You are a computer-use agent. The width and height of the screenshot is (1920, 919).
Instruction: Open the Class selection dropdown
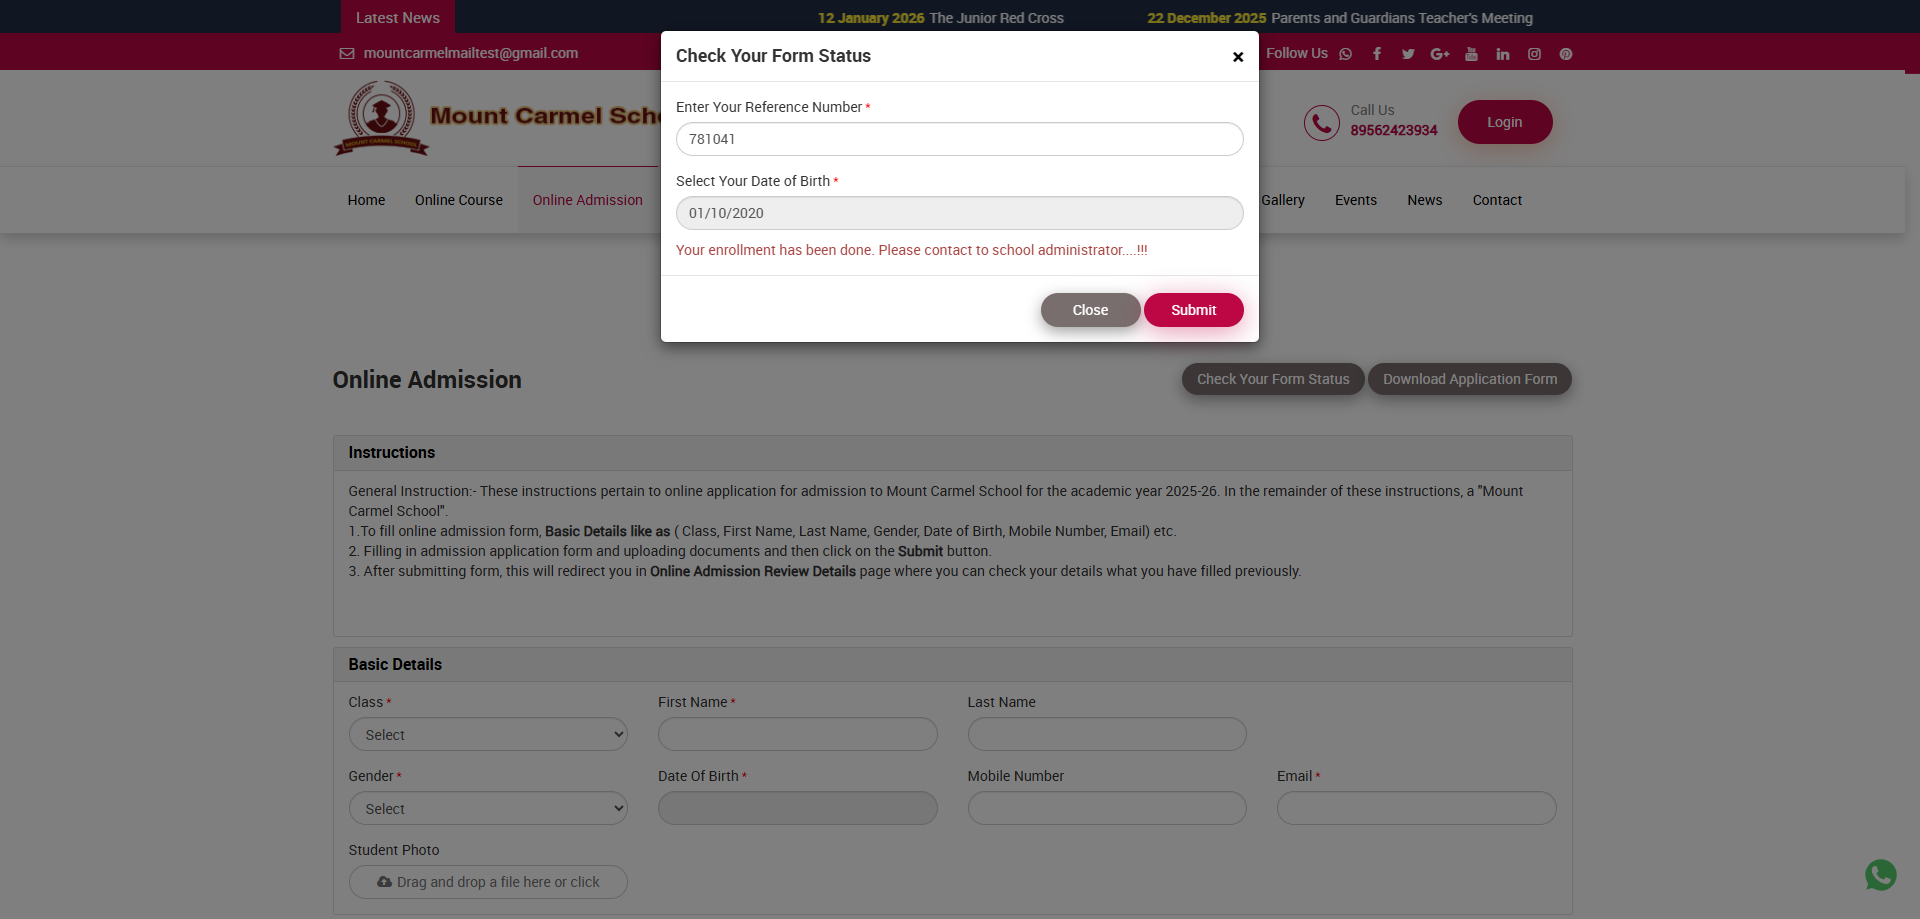tap(487, 734)
